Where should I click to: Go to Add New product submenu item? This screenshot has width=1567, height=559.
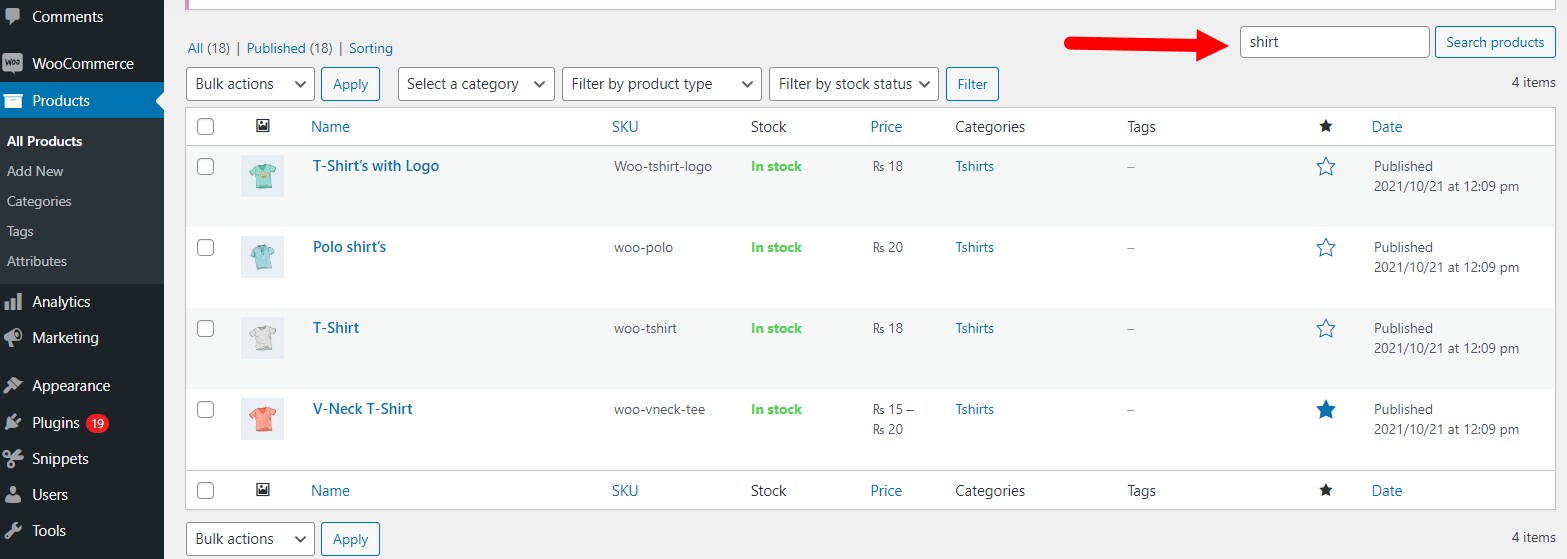pyautogui.click(x=35, y=171)
